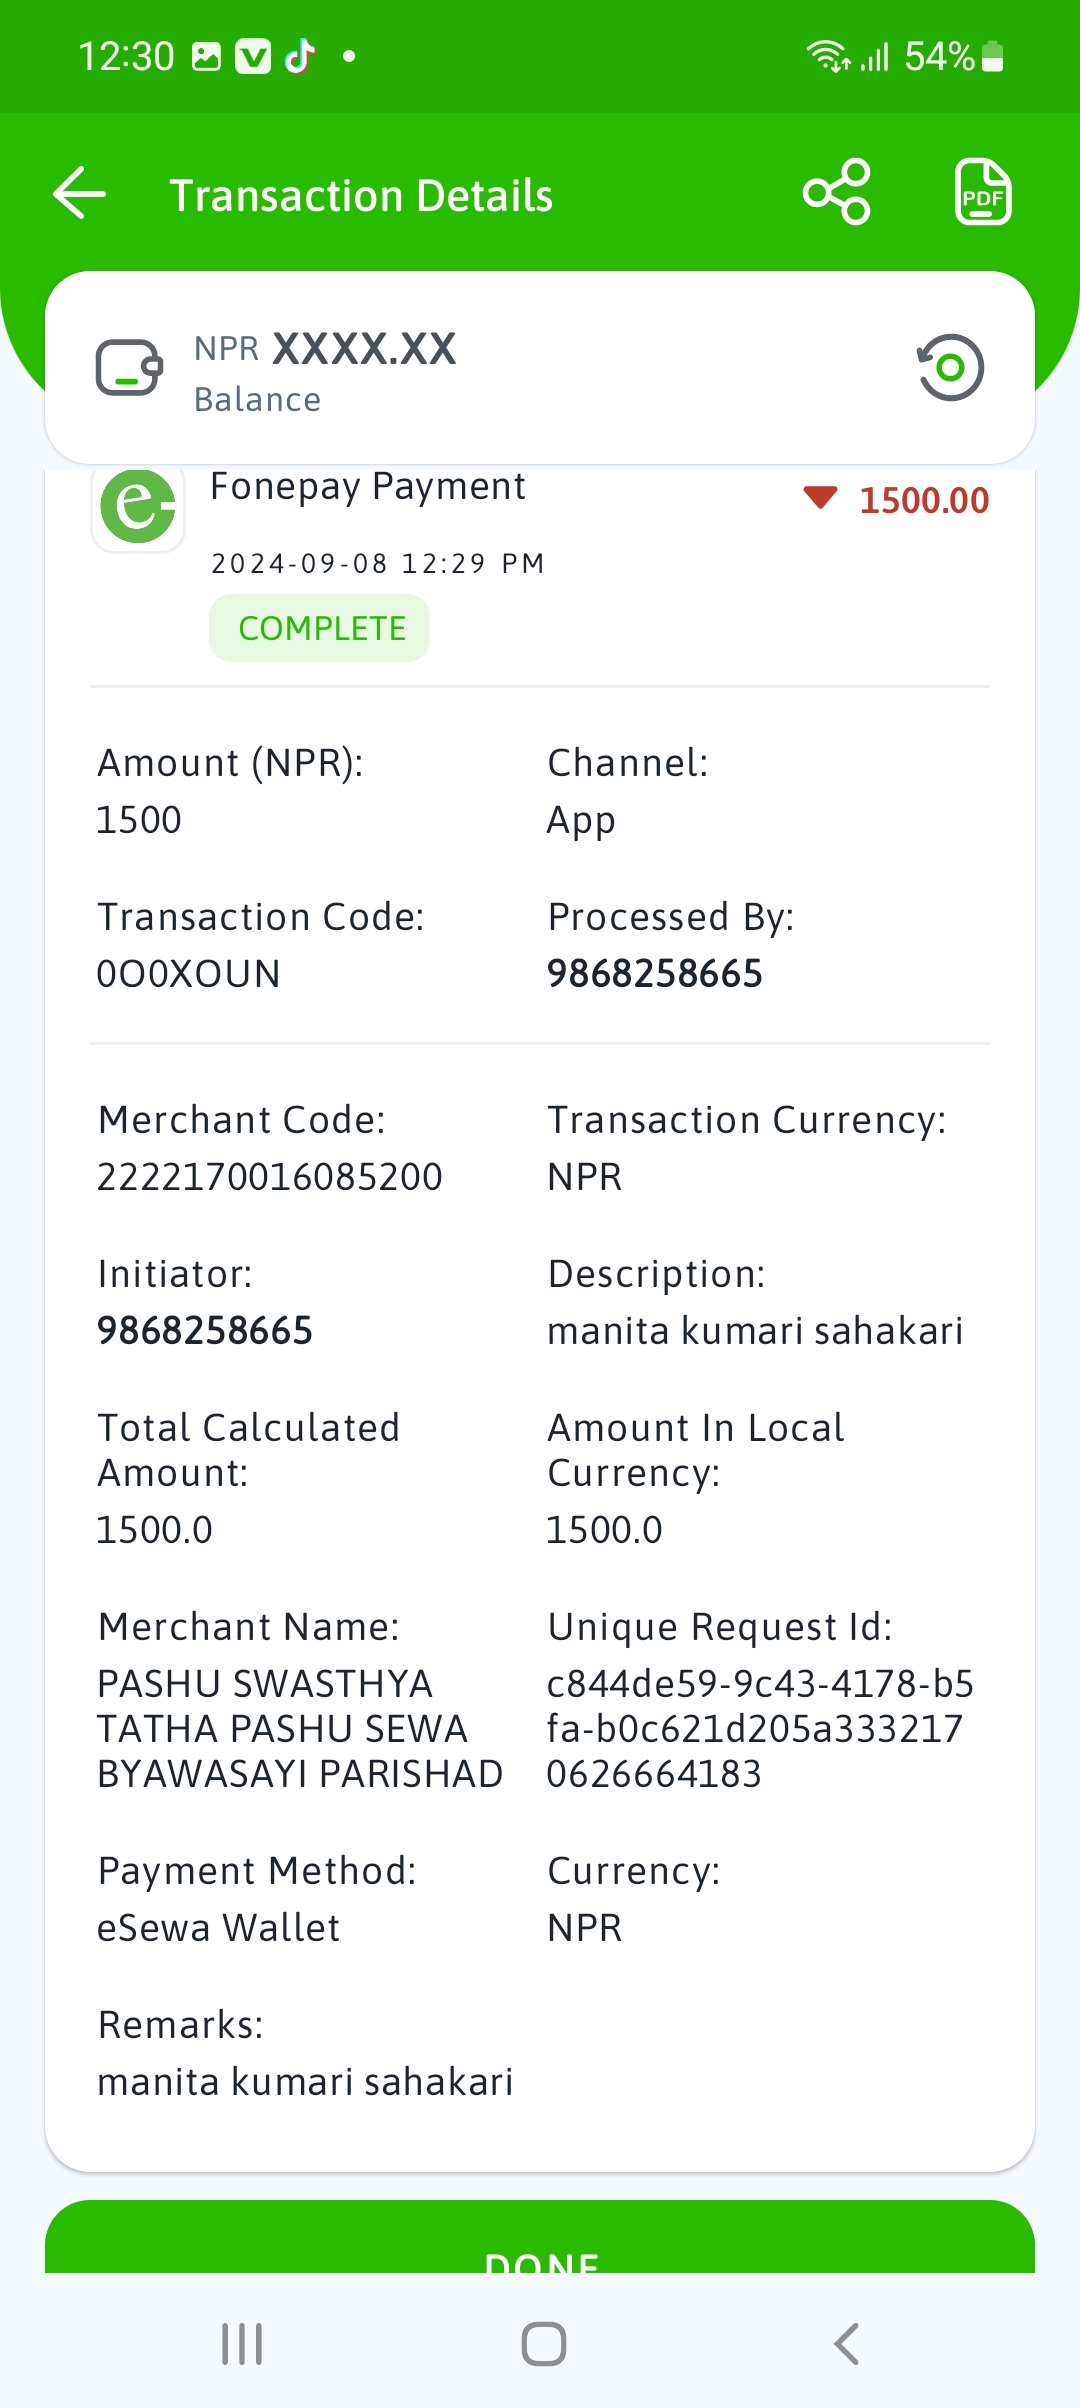Tap the Transaction Details title
Viewport: 1080px width, 2408px height.
[x=361, y=195]
